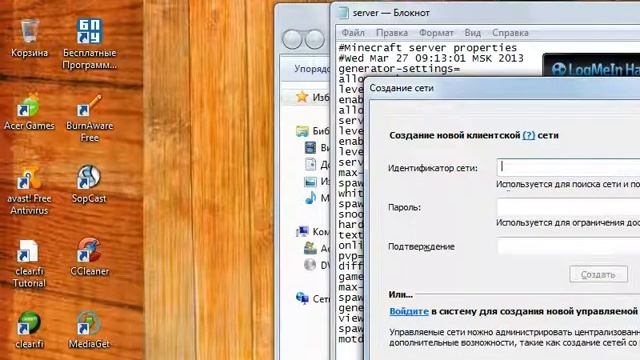640x360 pixels.
Task: Click the (?) help link
Action: pos(529,135)
